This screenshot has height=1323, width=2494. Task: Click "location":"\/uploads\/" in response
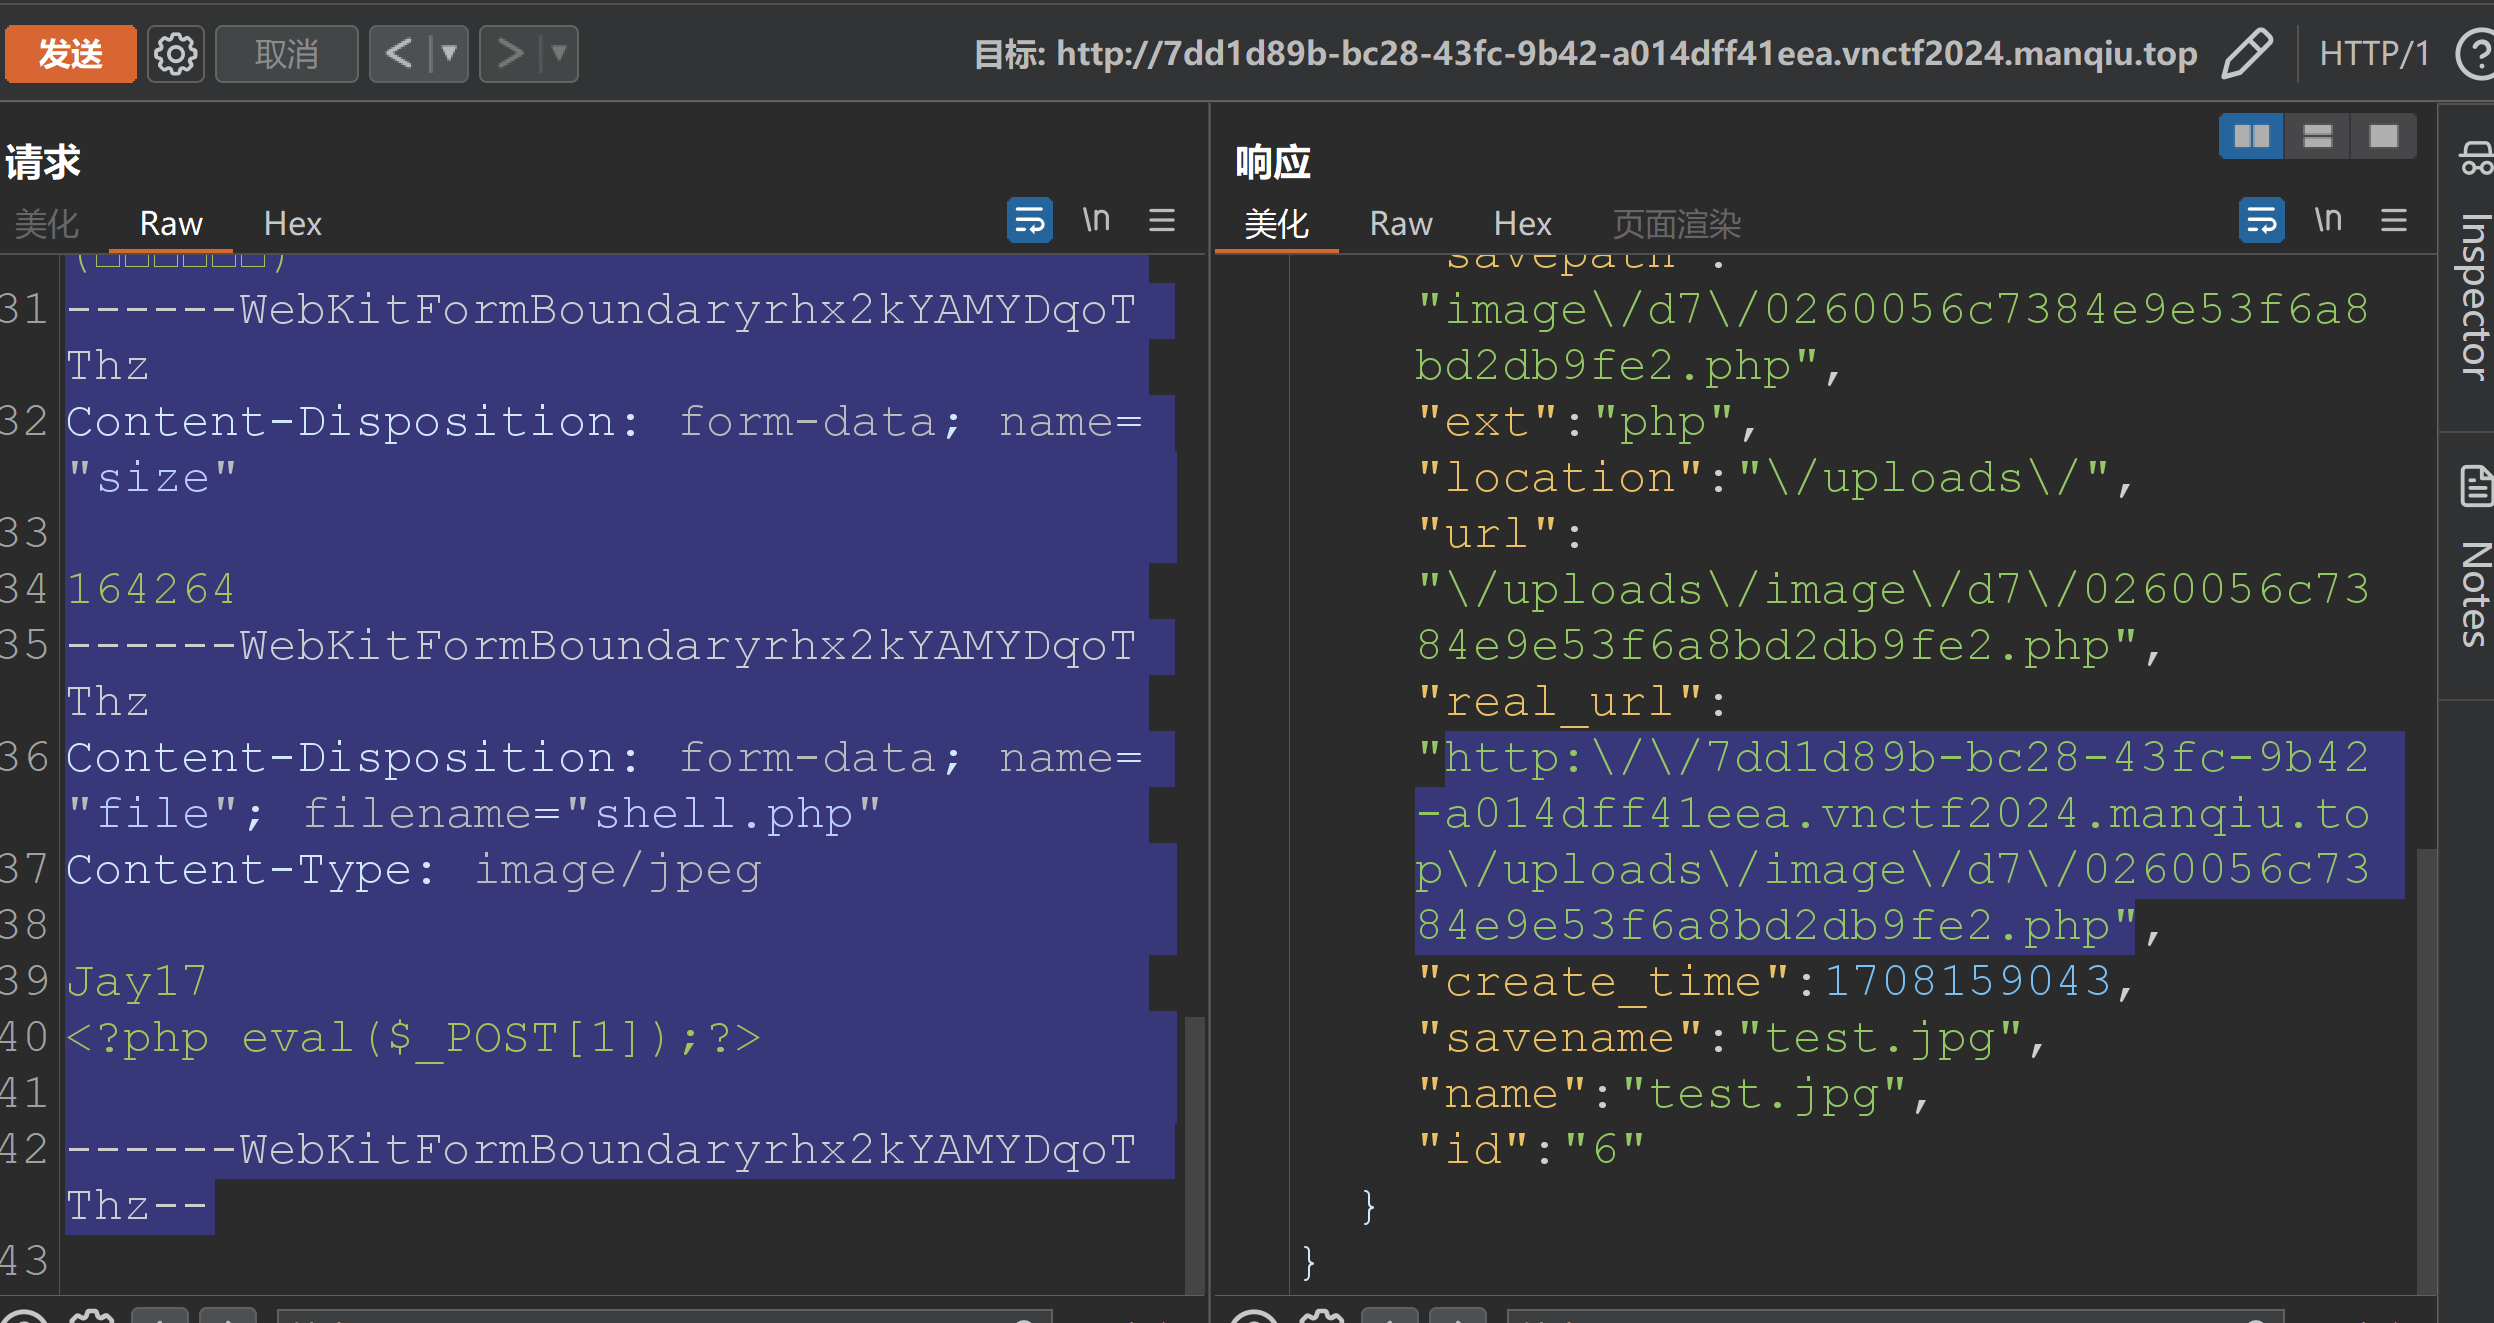(x=1764, y=478)
